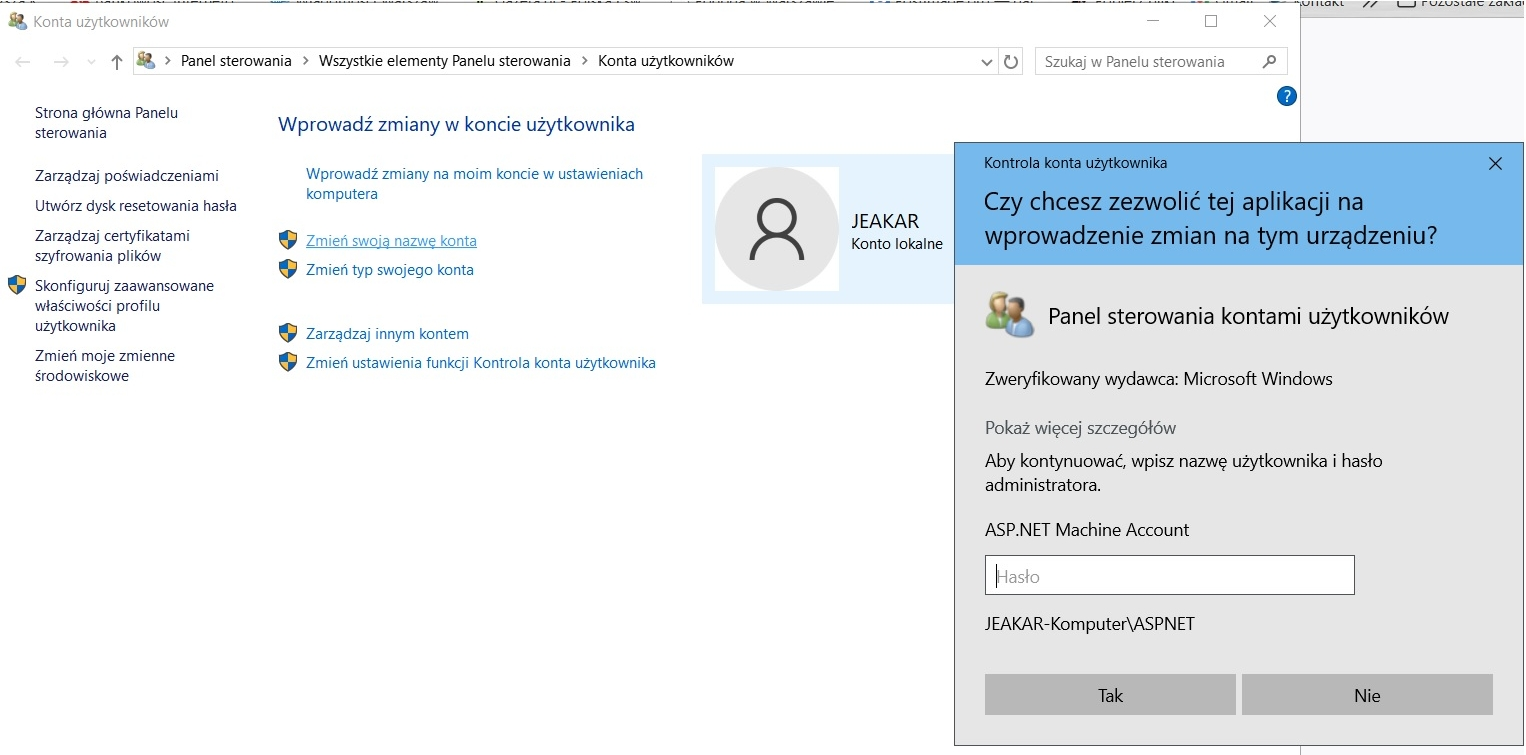Image resolution: width=1526 pixels, height=755 pixels.
Task: Click 'ASP.NET Machine Account' label
Action: click(x=1087, y=530)
